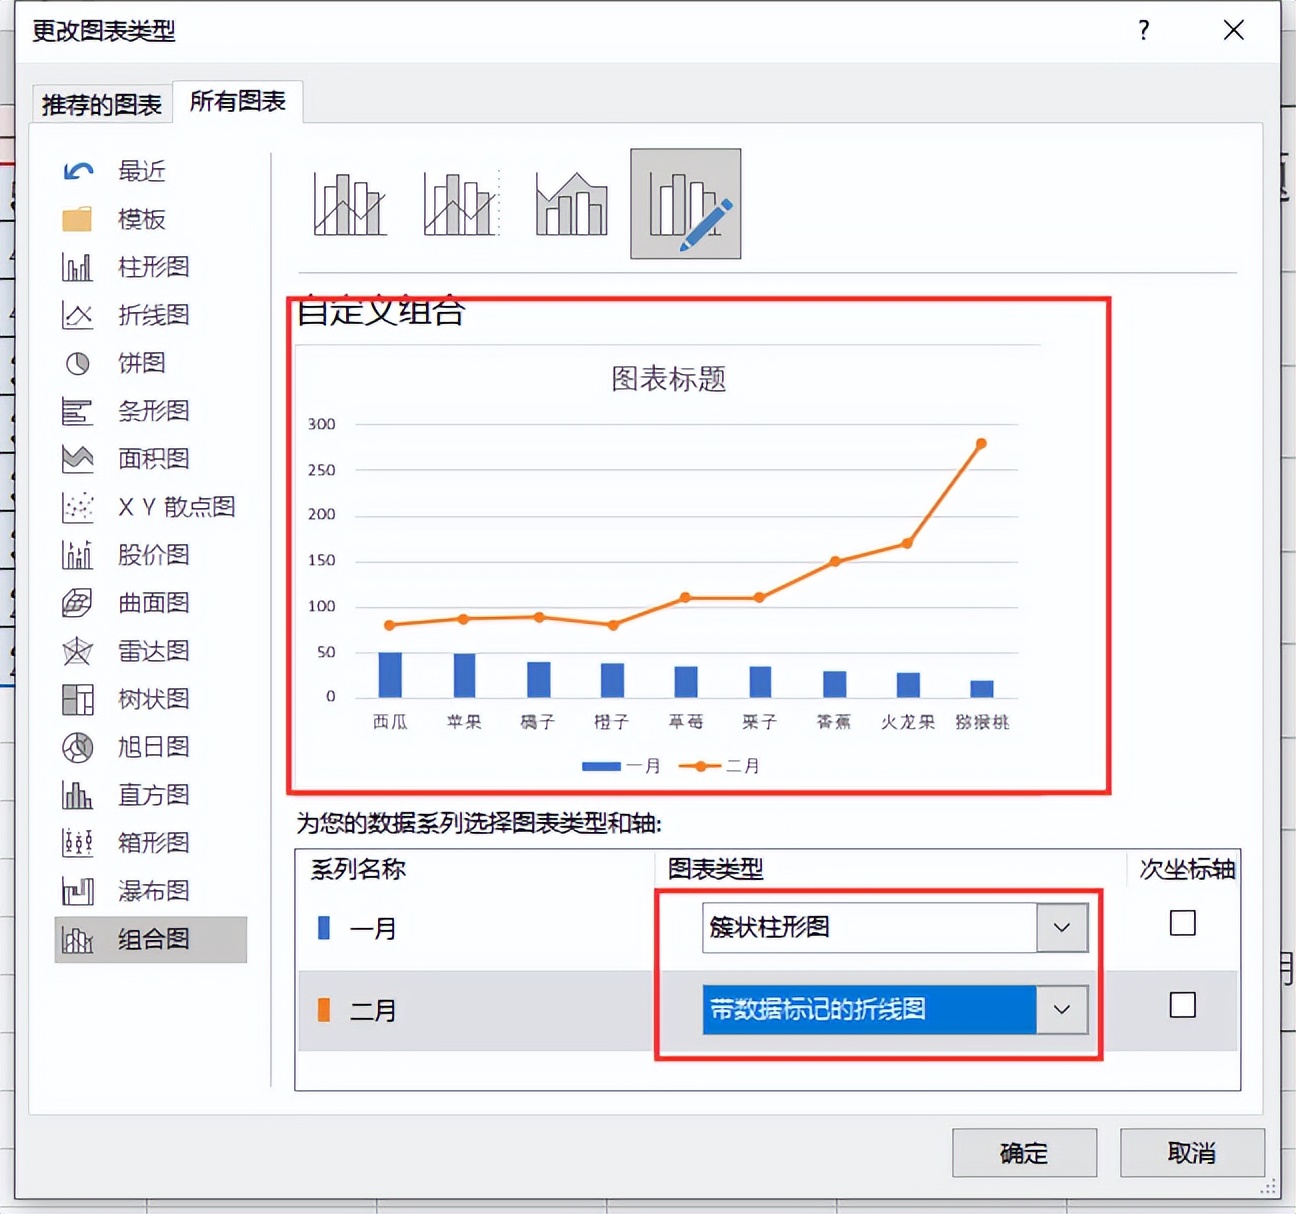The height and width of the screenshot is (1214, 1296).
Task: Click the blue 一月 series color marker
Action: (324, 928)
